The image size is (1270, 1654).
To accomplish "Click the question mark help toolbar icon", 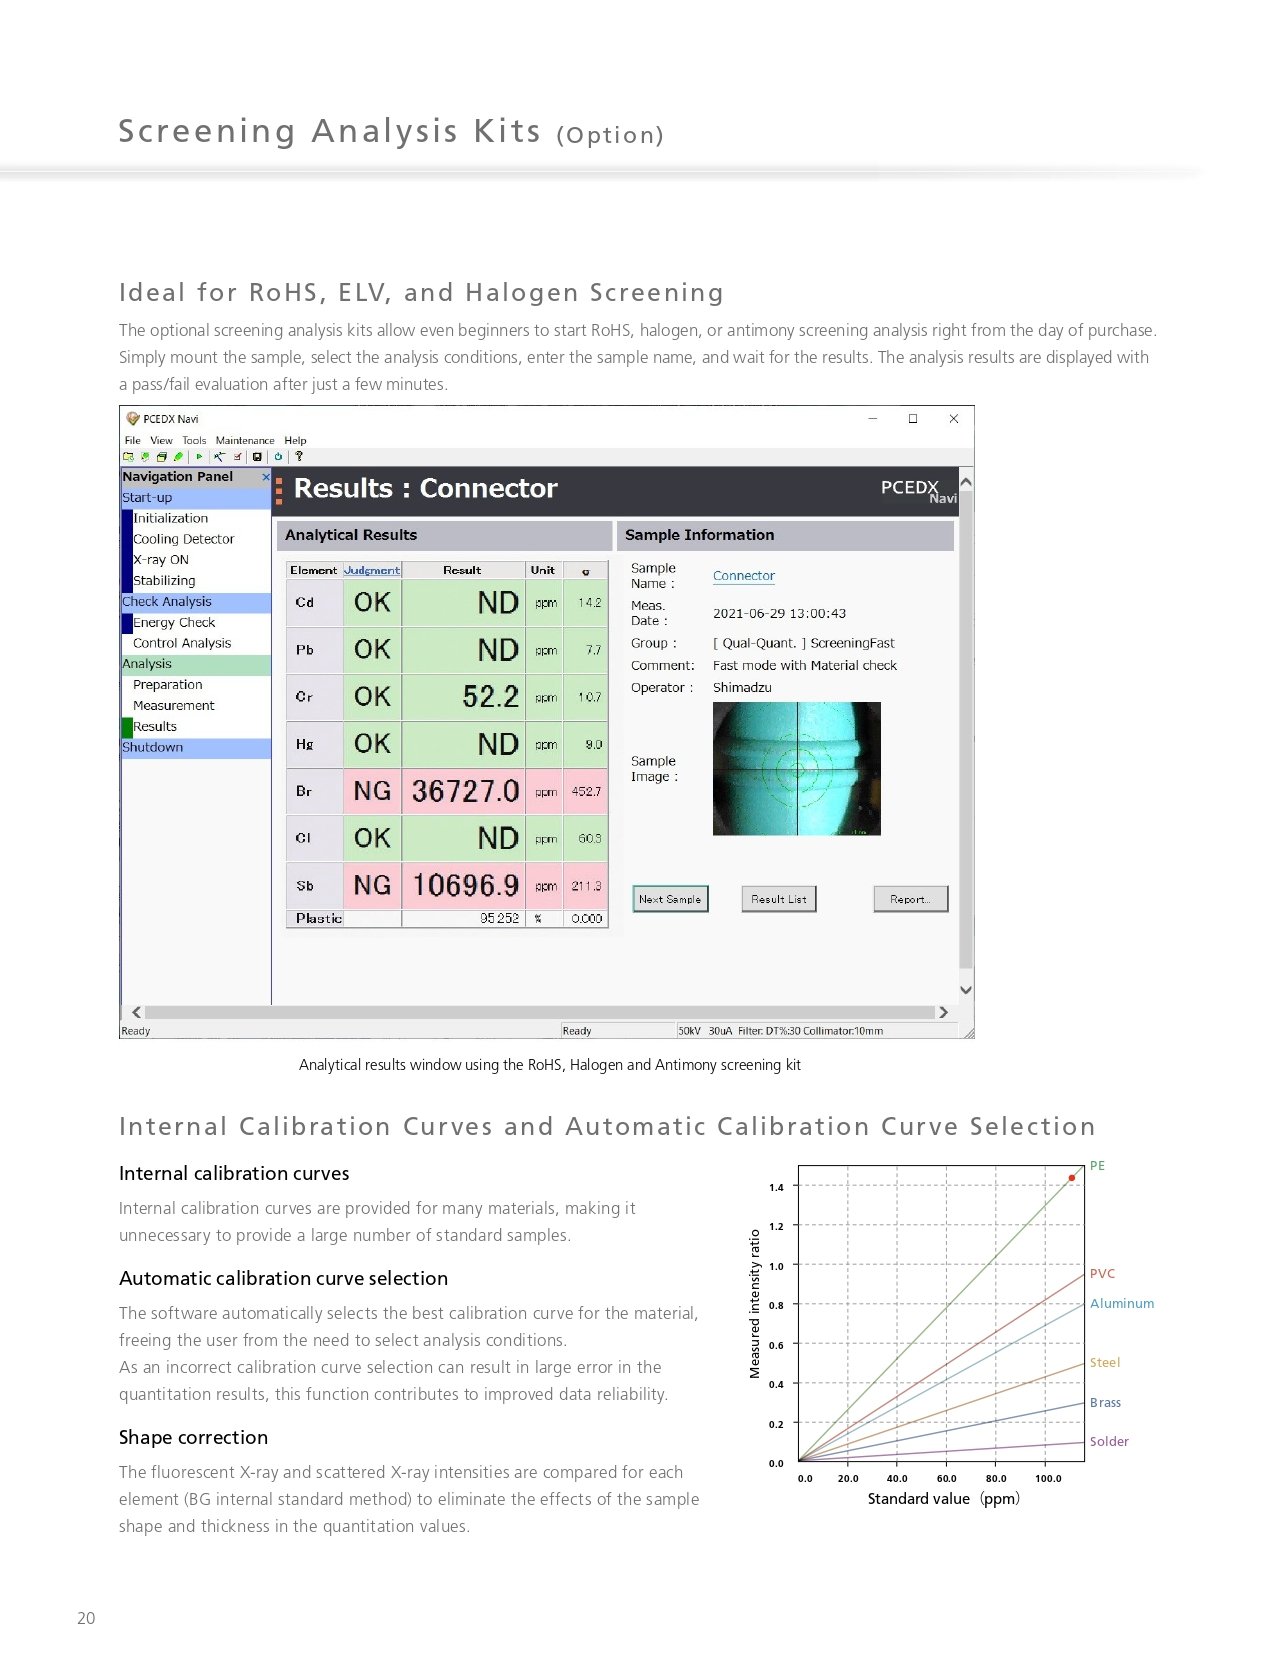I will pos(299,457).
